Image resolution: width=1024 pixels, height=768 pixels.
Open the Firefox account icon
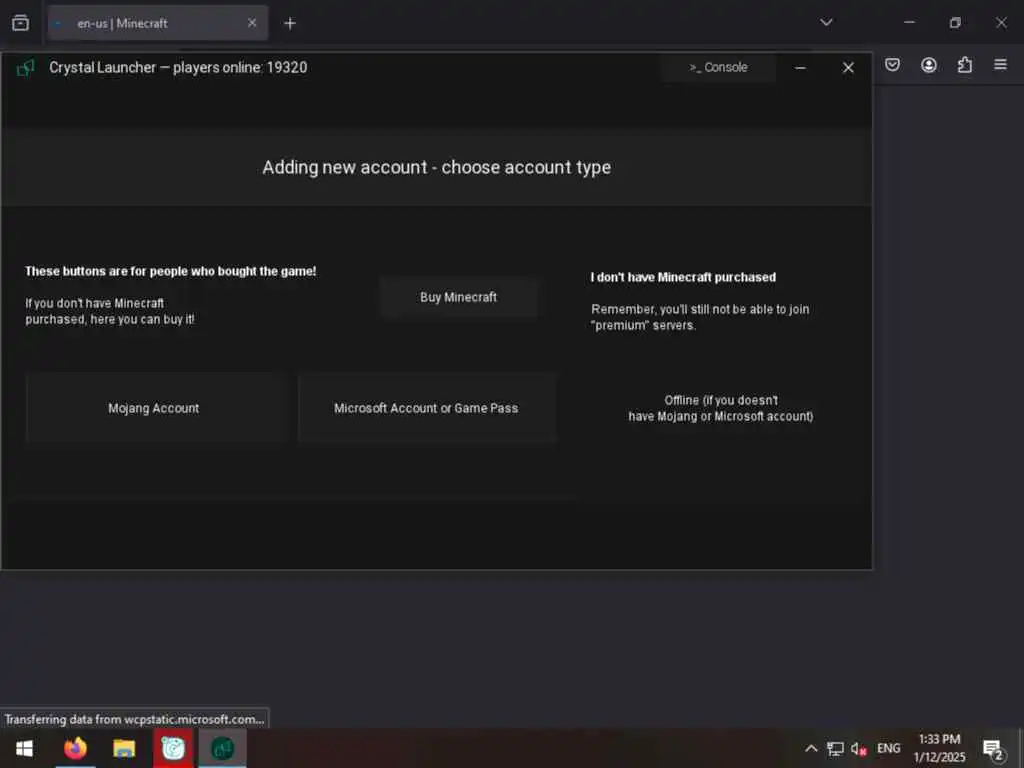(x=929, y=65)
